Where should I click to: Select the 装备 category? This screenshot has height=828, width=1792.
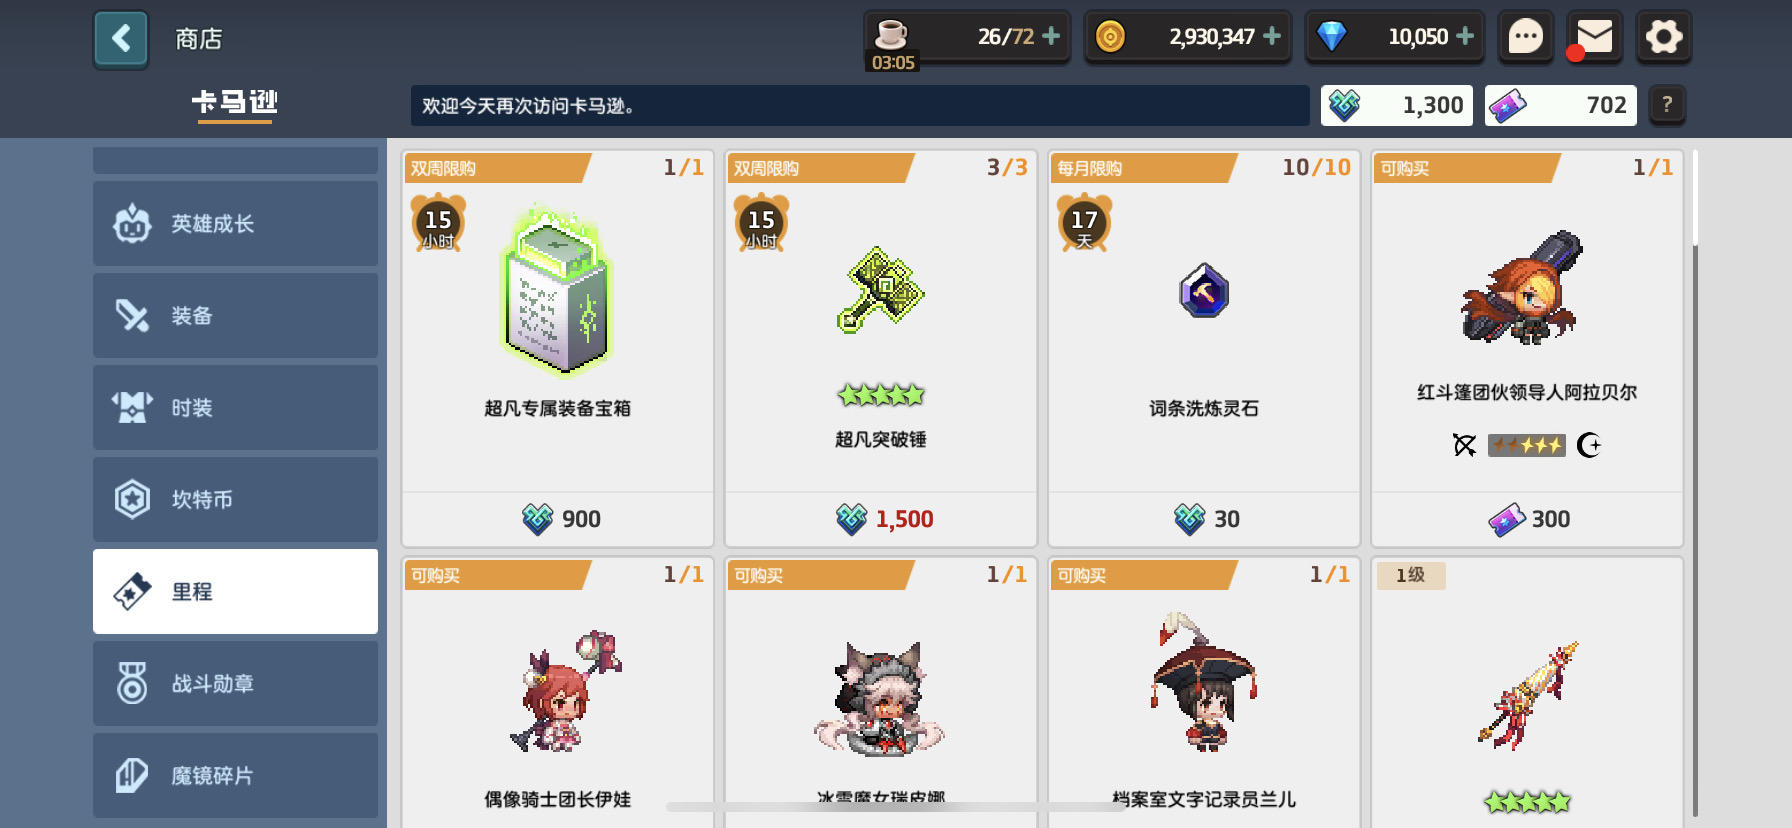tap(235, 315)
